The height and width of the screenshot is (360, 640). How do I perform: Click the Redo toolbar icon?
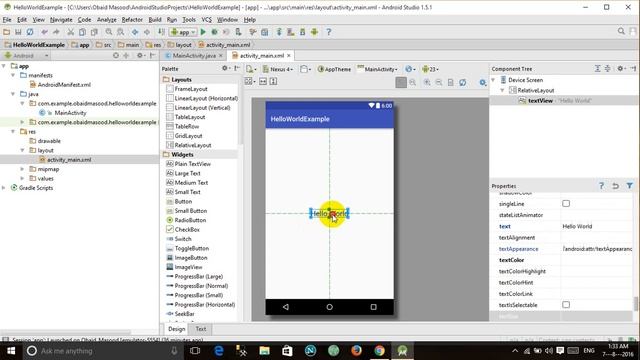coord(56,32)
